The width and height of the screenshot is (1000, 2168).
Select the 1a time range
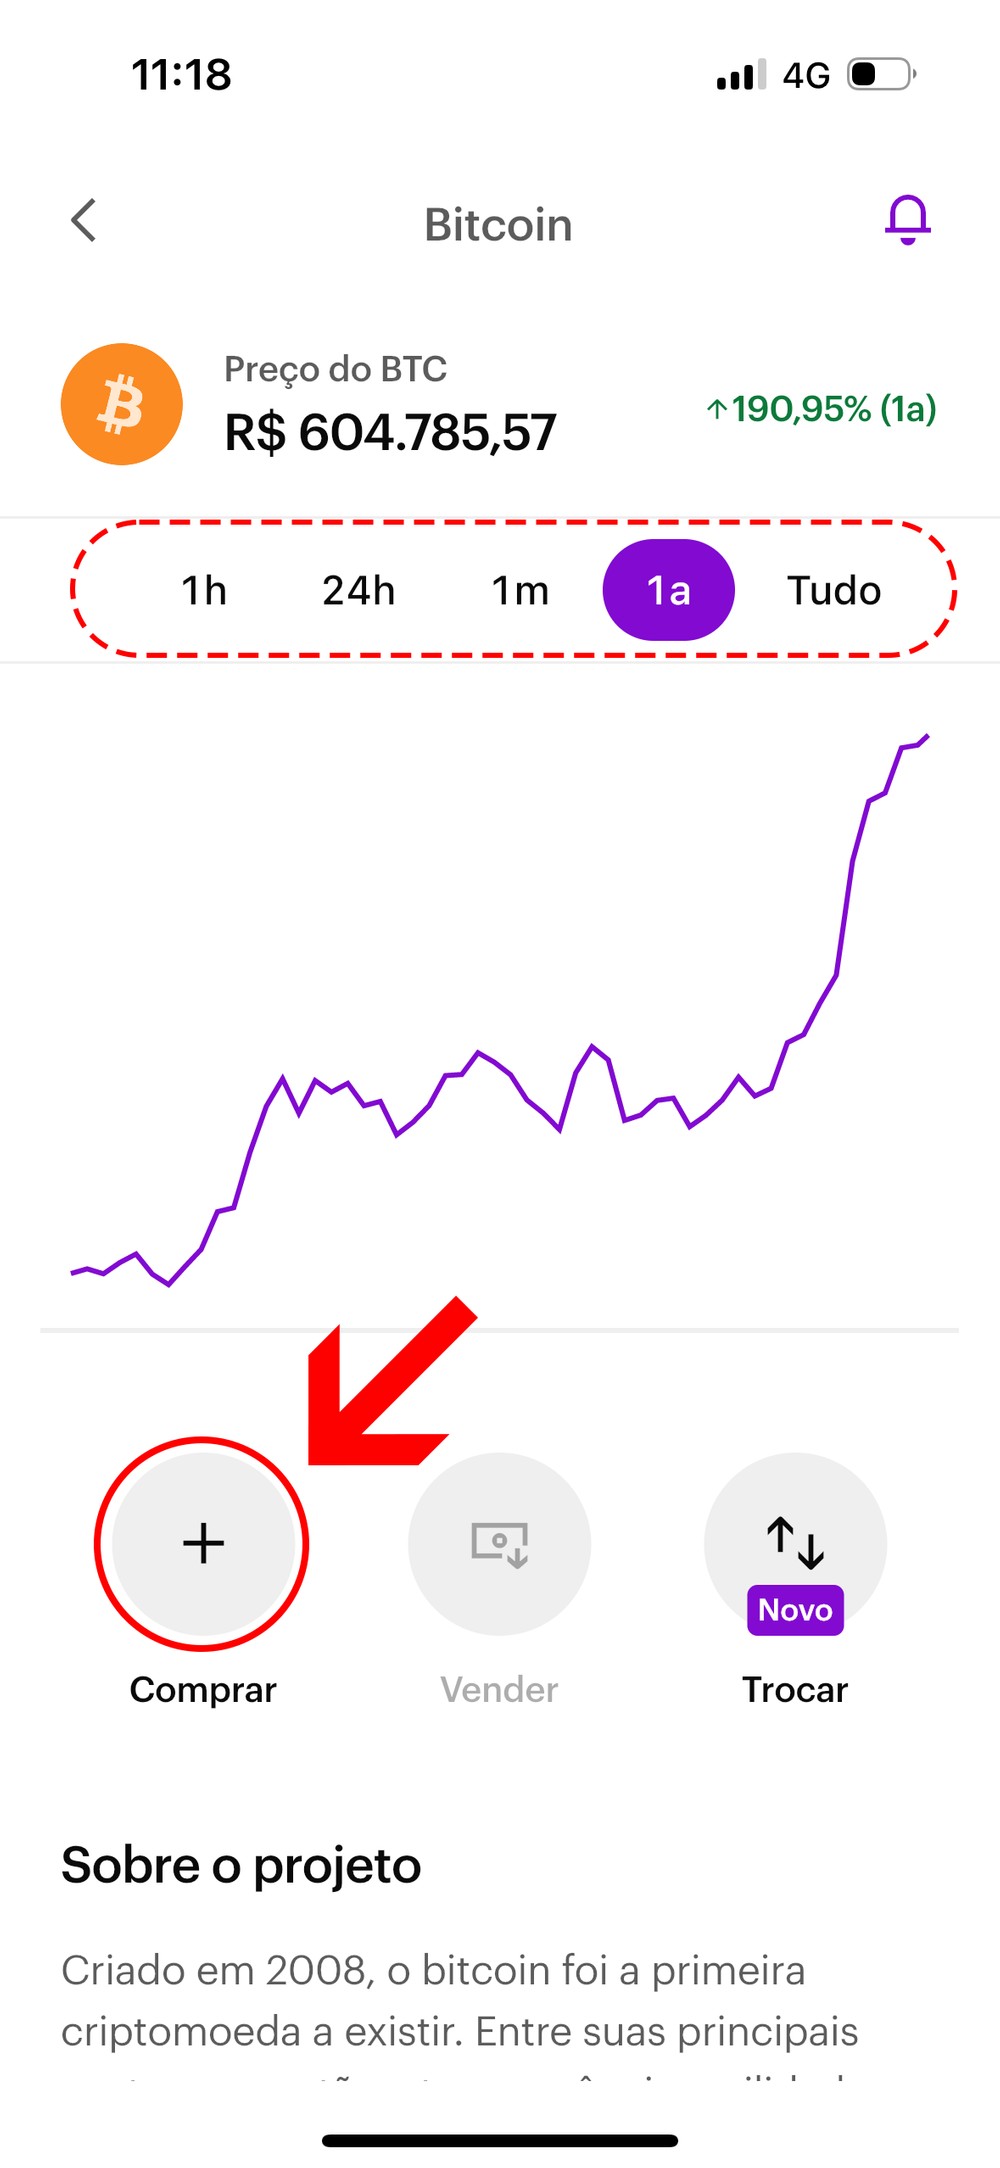coord(668,591)
